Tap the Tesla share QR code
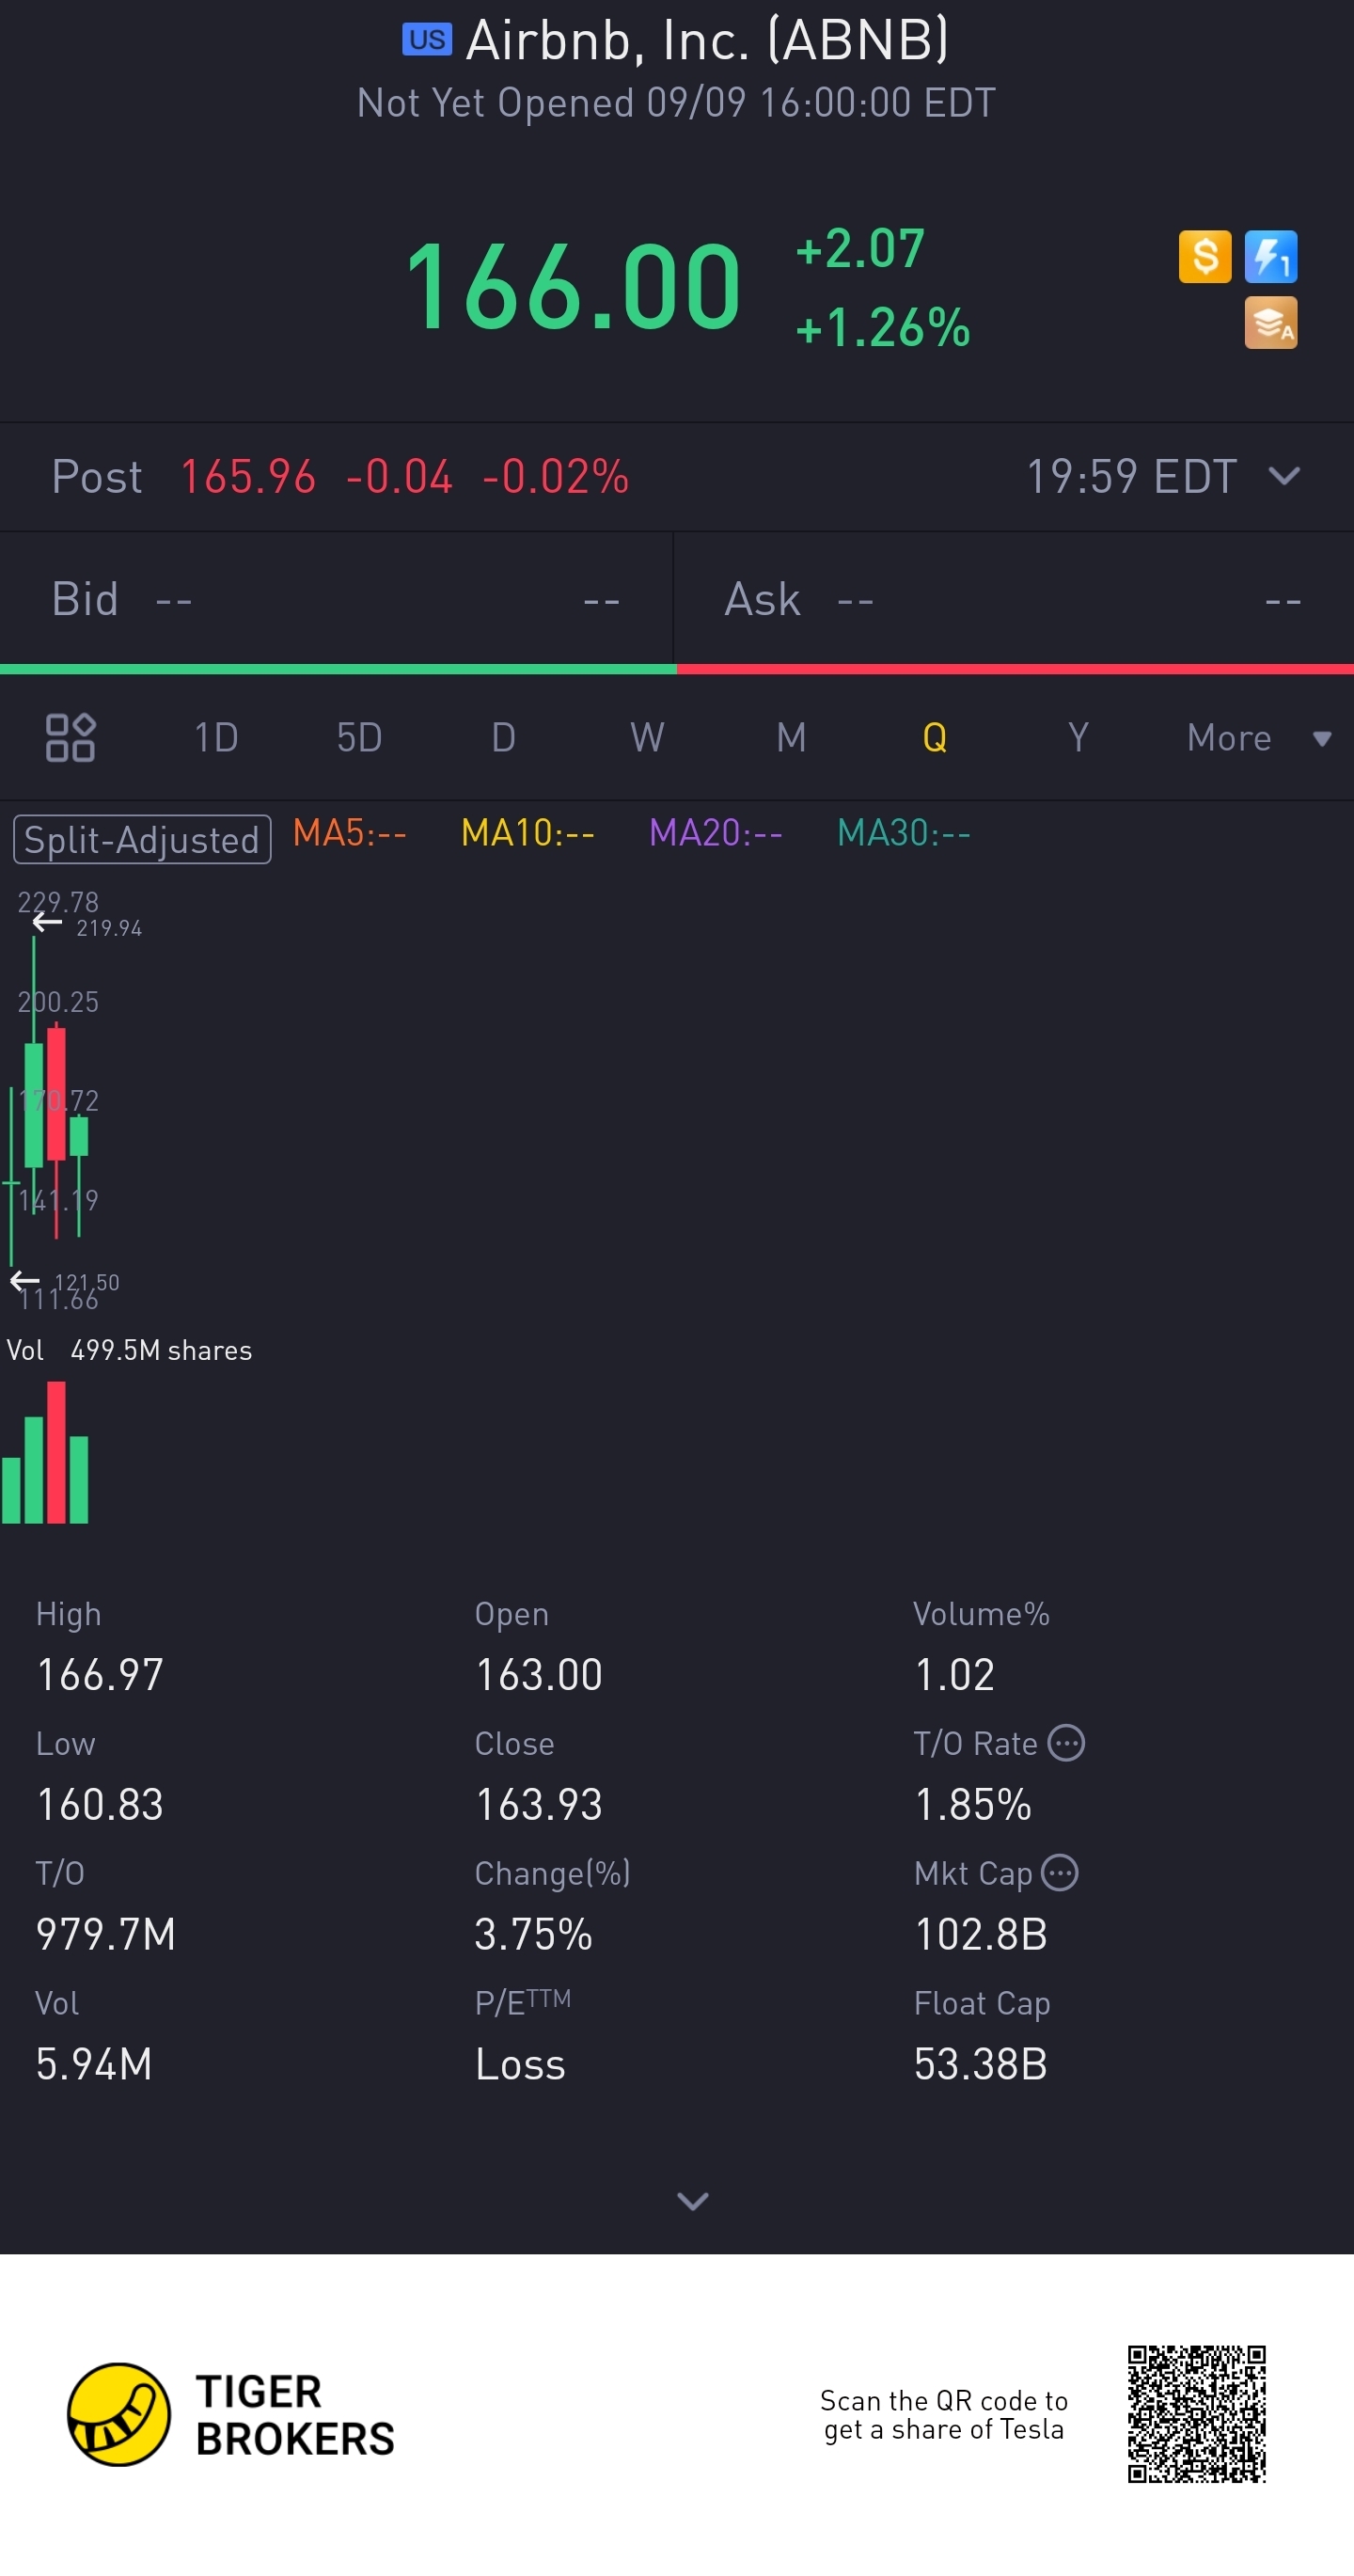This screenshot has height=2576, width=1354. [x=1196, y=2414]
